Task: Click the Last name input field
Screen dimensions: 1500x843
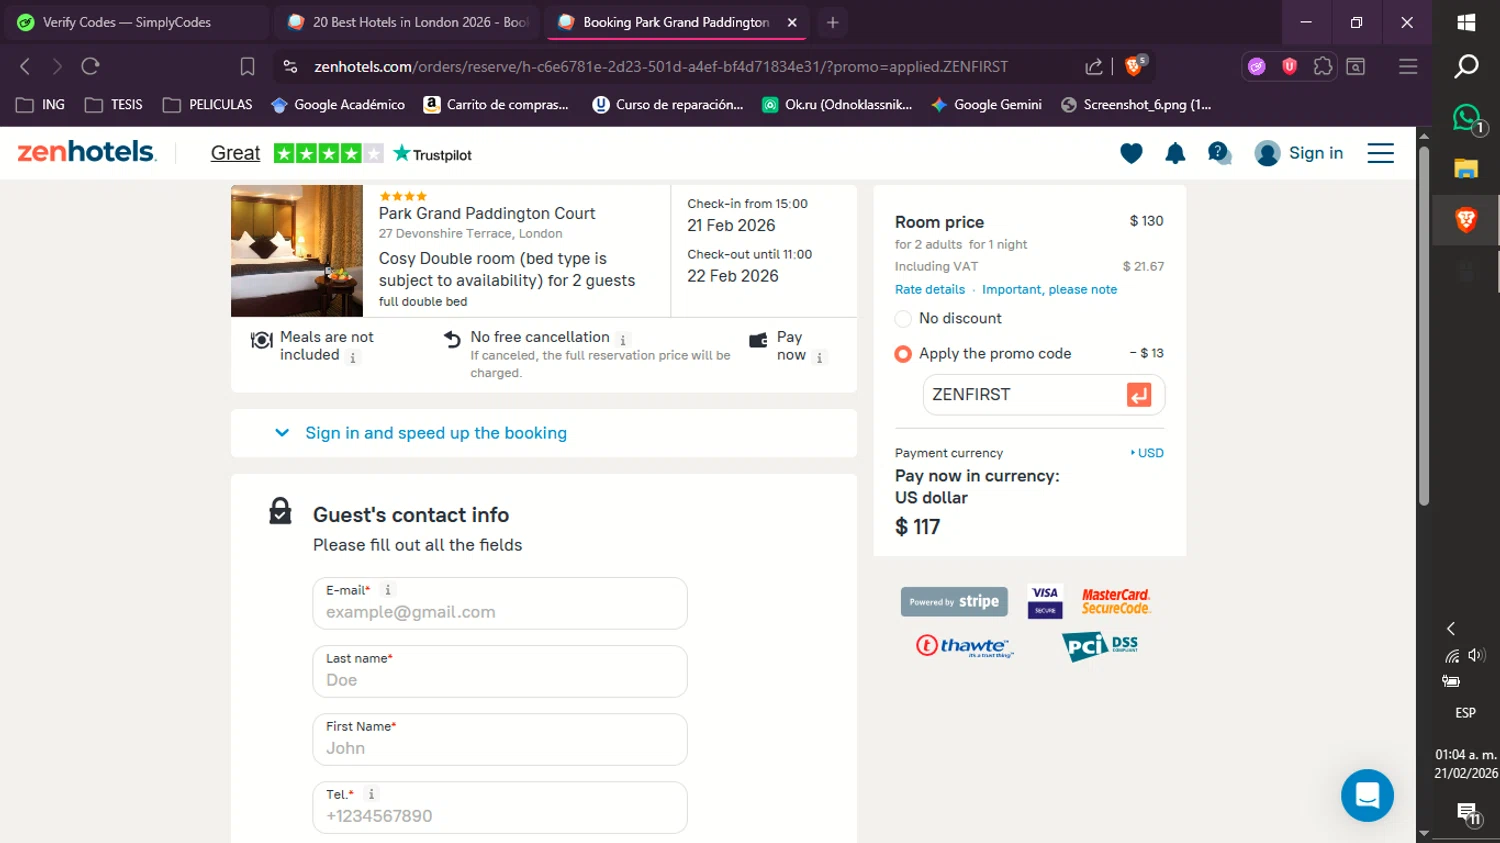Action: coord(500,671)
